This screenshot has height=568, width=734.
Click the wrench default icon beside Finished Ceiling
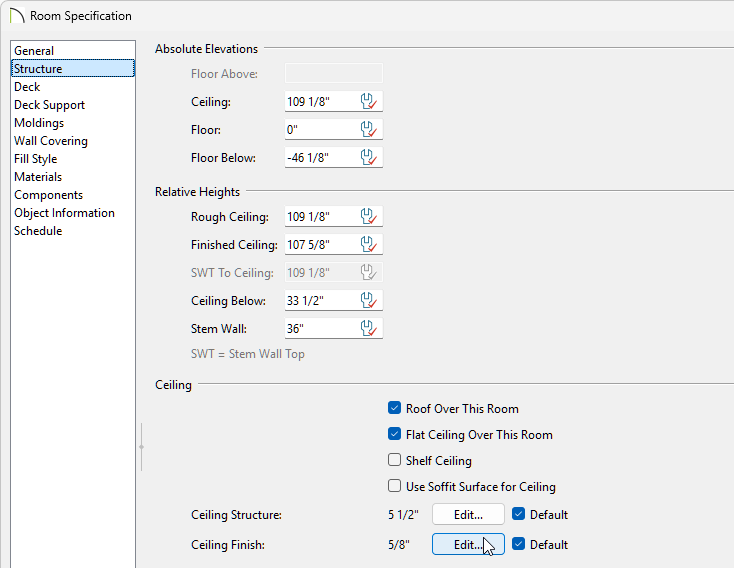(369, 244)
